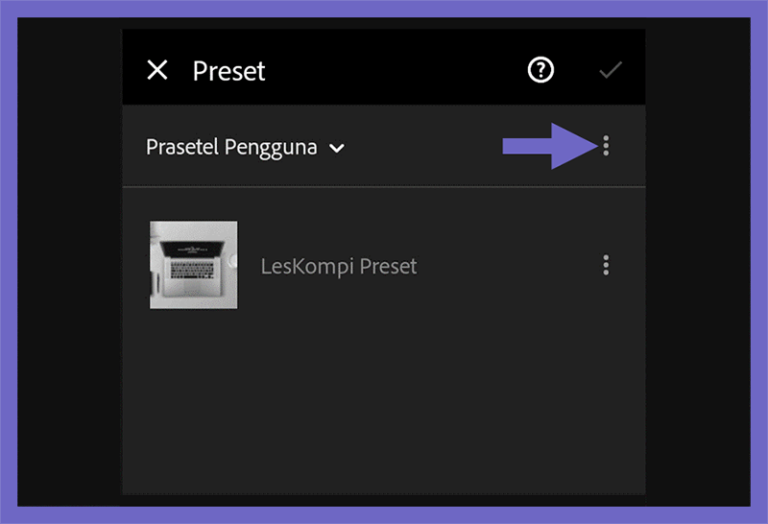Close the Preset panel with the X icon
The height and width of the screenshot is (524, 768).
157,70
